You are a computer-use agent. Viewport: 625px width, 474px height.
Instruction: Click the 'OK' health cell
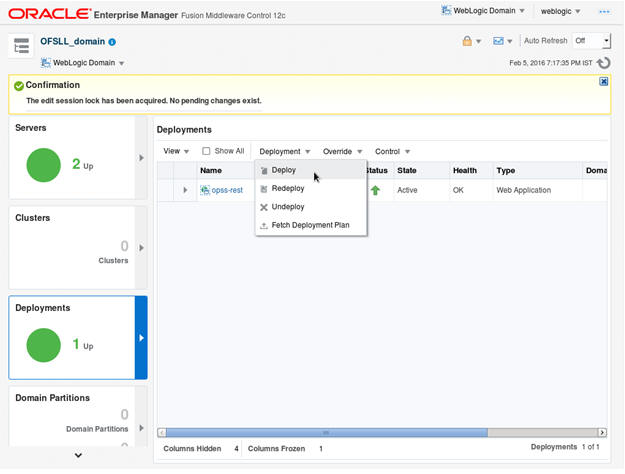pos(458,191)
